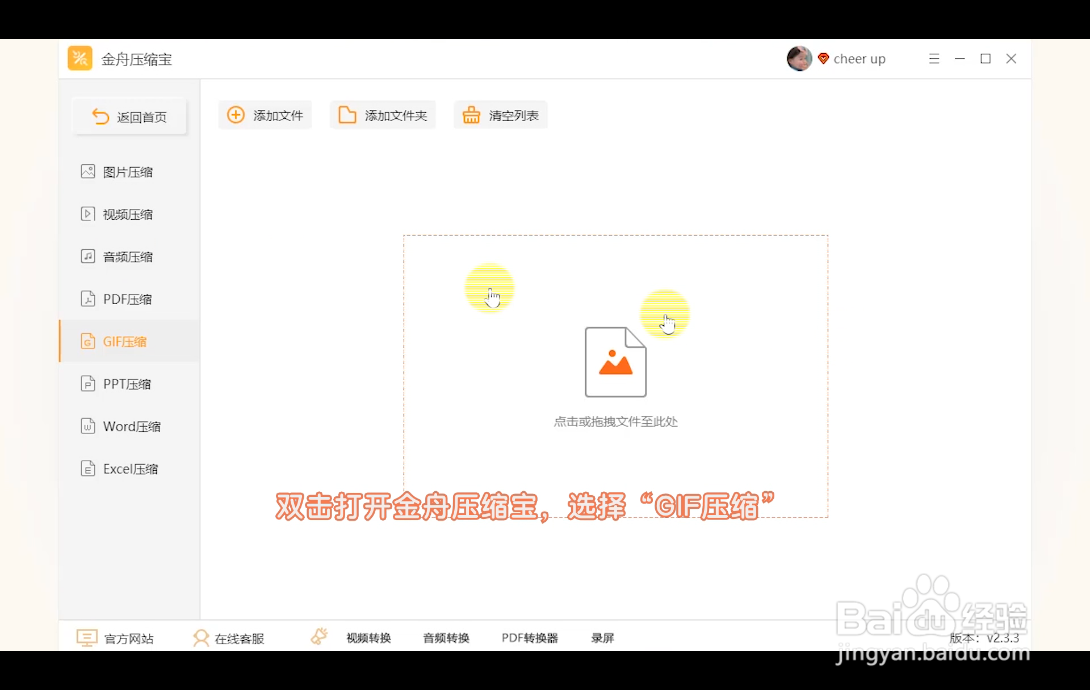Open the user avatar profile picture
Screen dimensions: 1090x690
tap(799, 59)
